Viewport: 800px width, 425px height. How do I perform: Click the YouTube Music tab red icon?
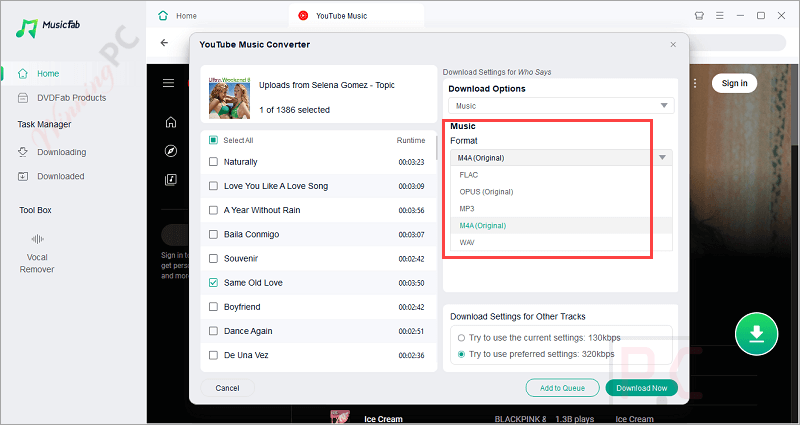pos(303,16)
